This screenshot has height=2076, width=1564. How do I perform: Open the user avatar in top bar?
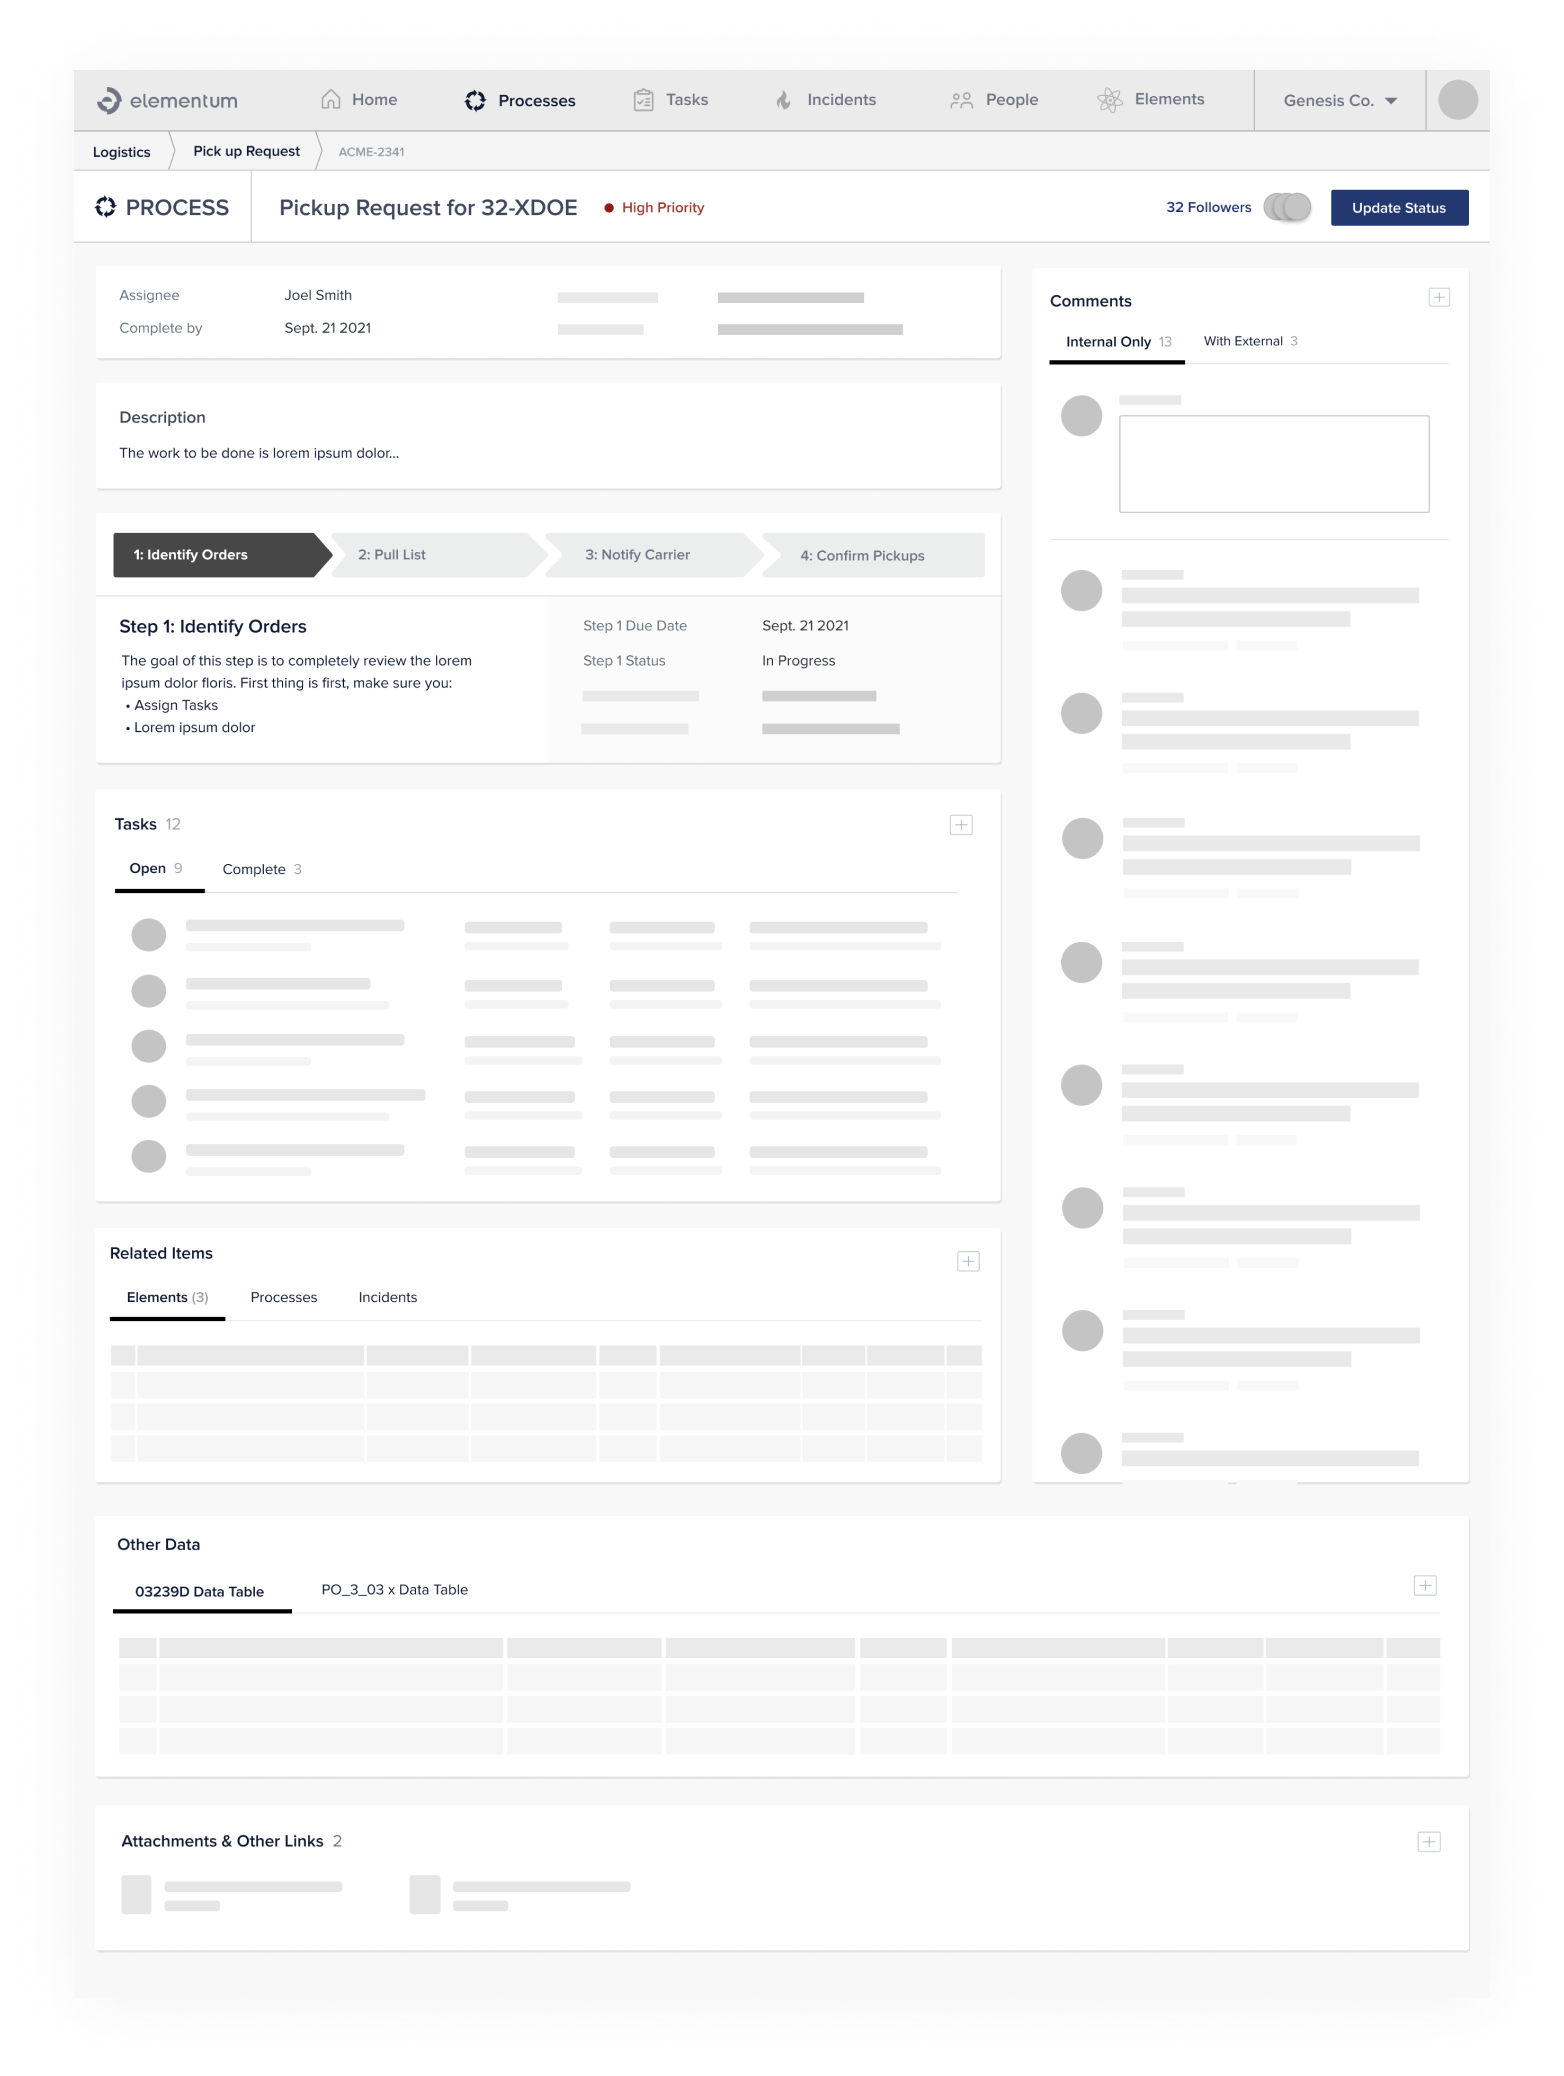1457,100
